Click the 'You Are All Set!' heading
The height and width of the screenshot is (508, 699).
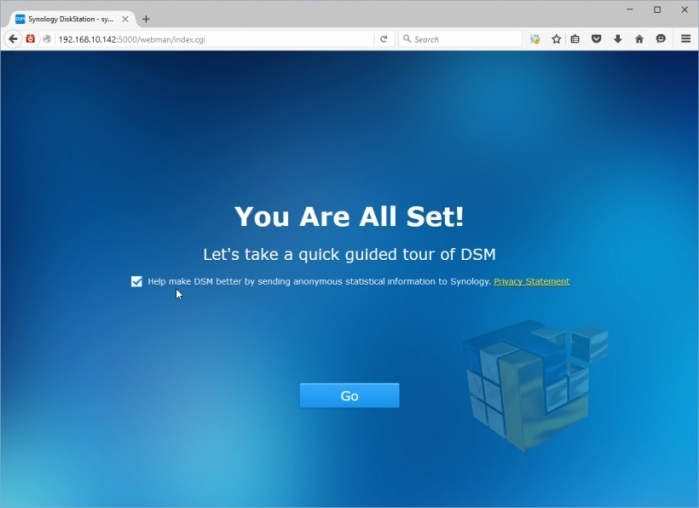[350, 217]
